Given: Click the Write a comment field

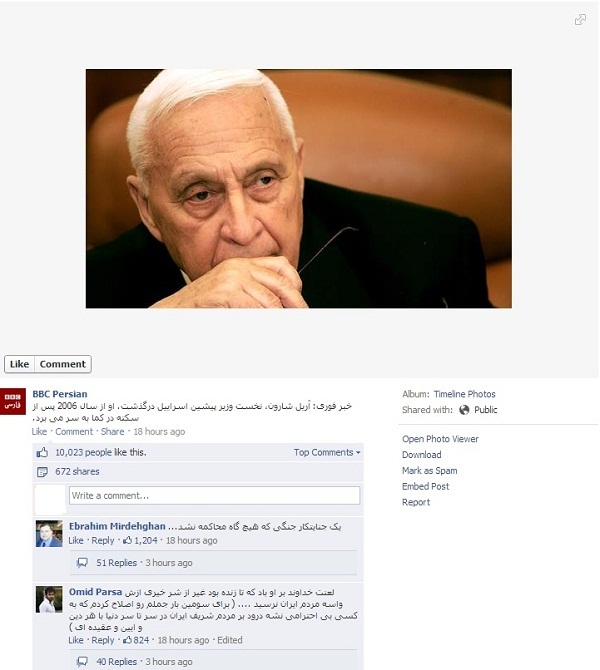Looking at the screenshot, I should 215,496.
